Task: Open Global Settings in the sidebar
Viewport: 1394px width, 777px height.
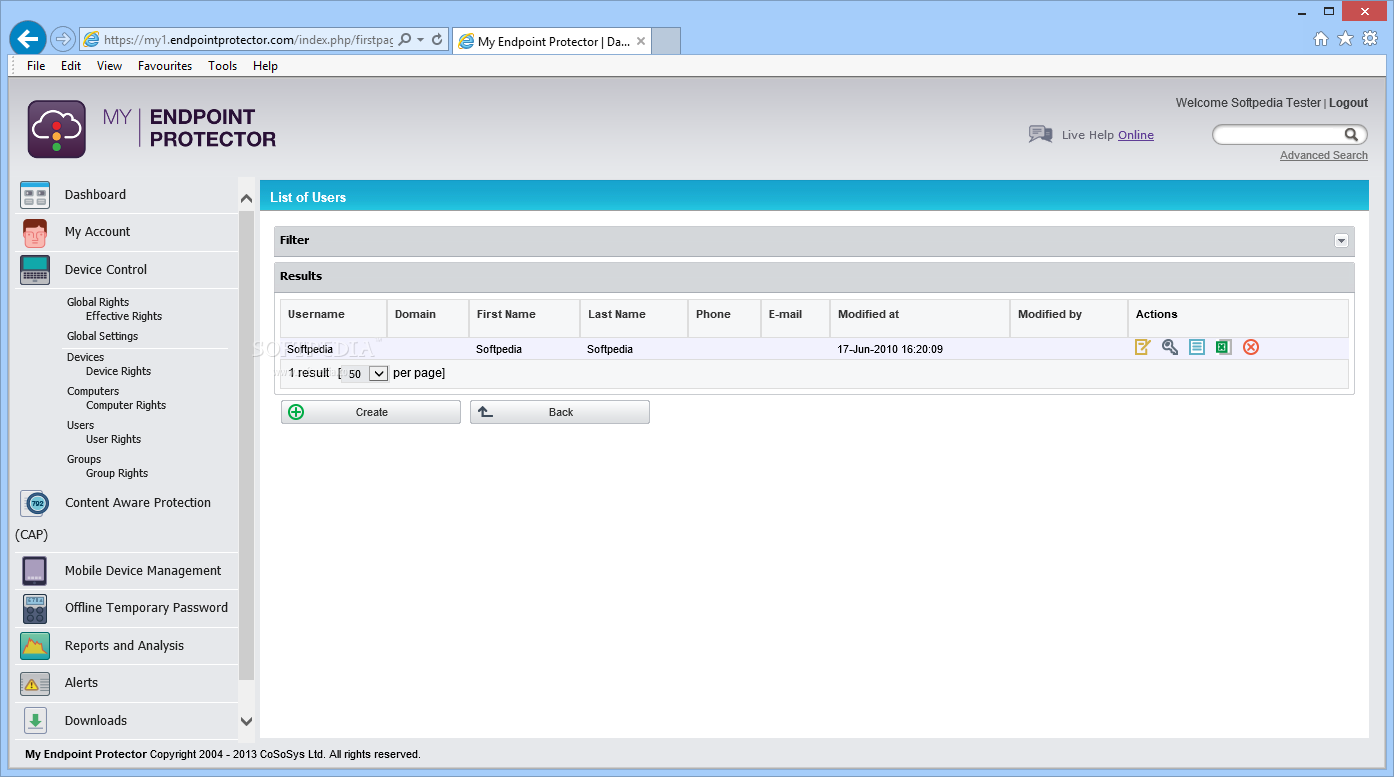Action: (x=103, y=336)
